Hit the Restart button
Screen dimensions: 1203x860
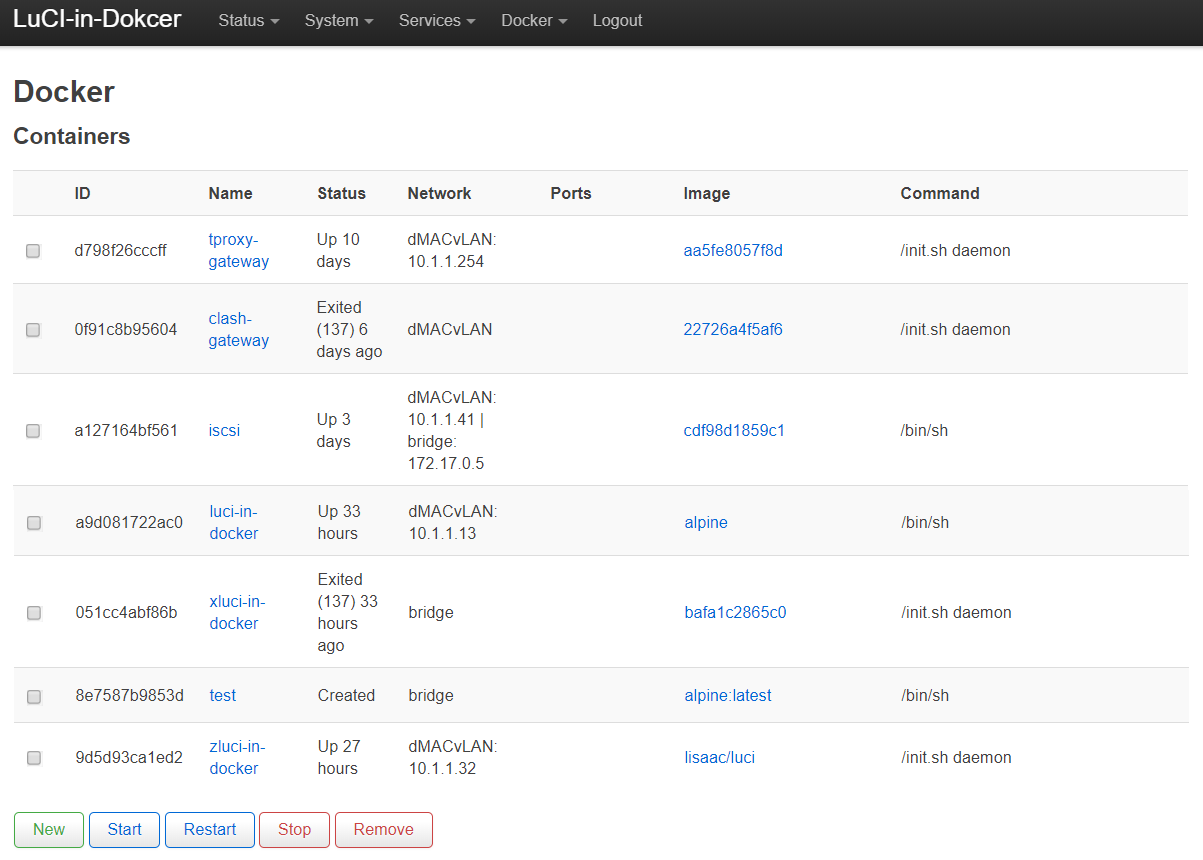point(210,830)
